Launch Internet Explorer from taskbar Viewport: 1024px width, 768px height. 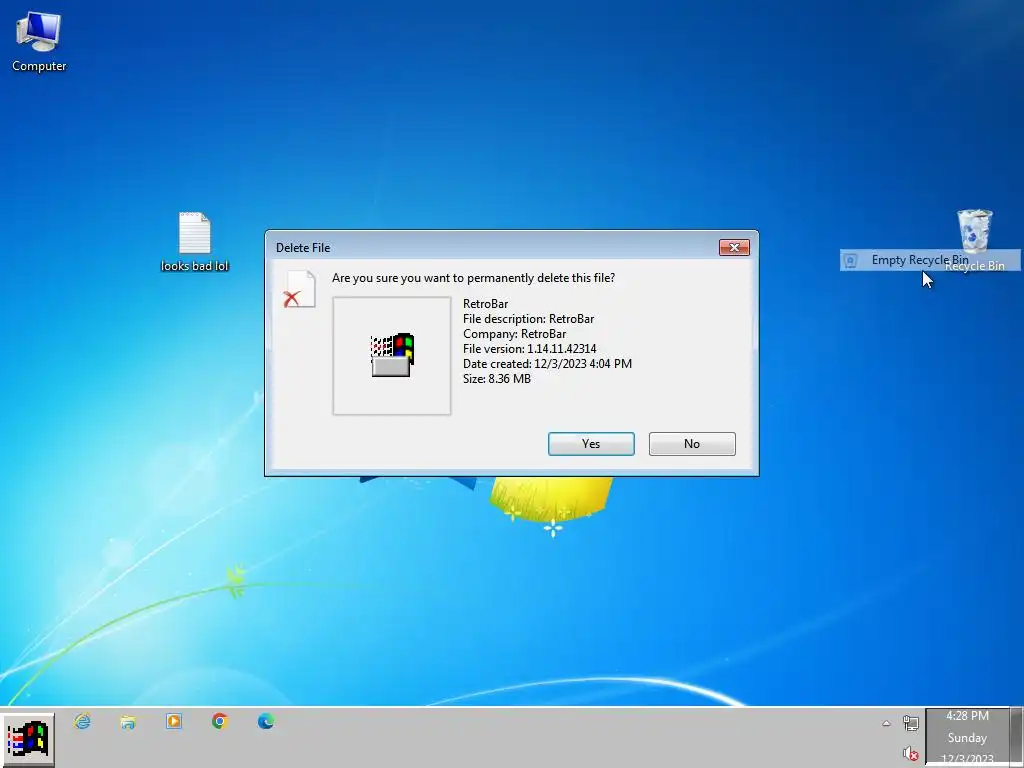pyautogui.click(x=82, y=721)
